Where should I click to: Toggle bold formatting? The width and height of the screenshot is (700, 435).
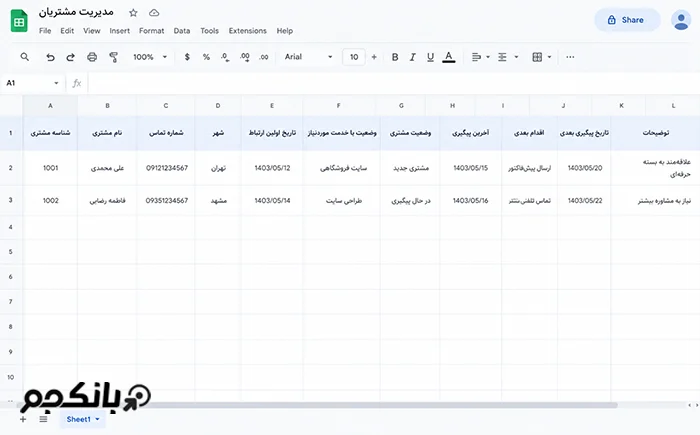click(395, 57)
